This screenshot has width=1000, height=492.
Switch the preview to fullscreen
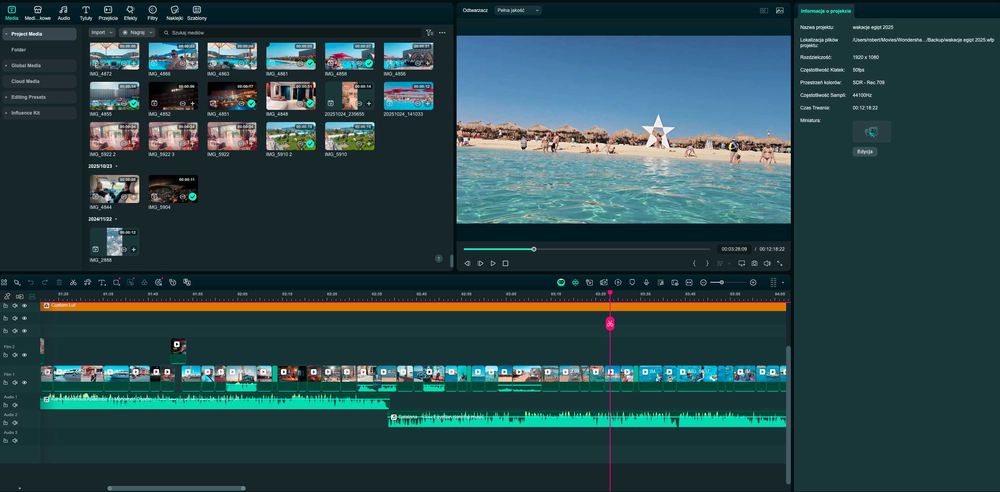[x=779, y=263]
